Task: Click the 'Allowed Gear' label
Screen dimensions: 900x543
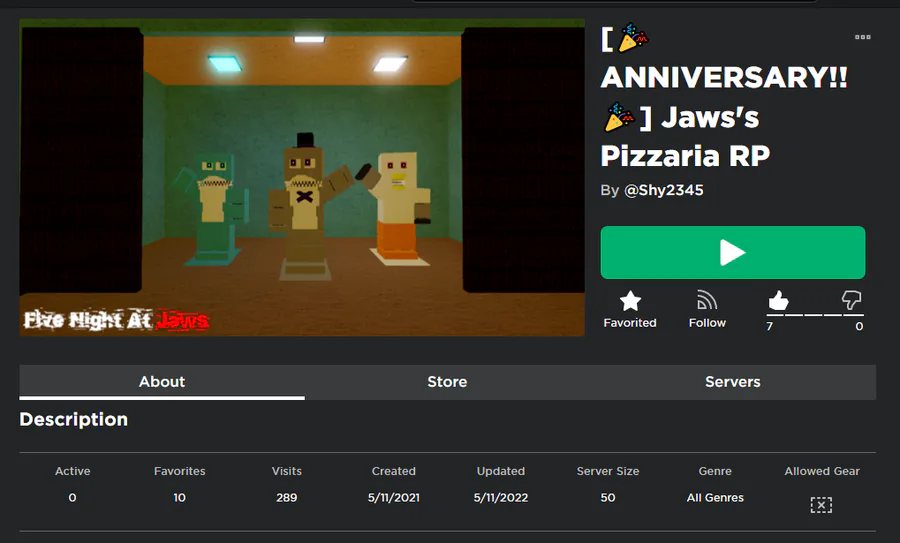Action: pos(822,471)
